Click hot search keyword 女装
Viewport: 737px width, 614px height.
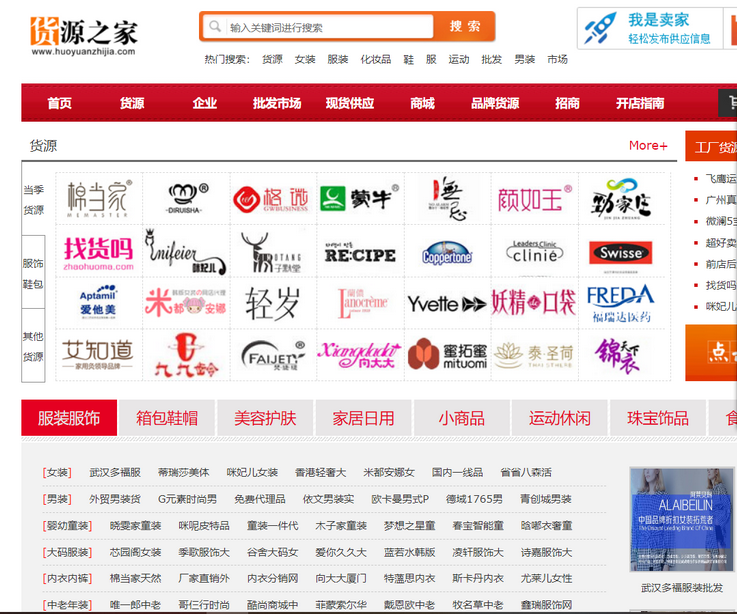[305, 60]
